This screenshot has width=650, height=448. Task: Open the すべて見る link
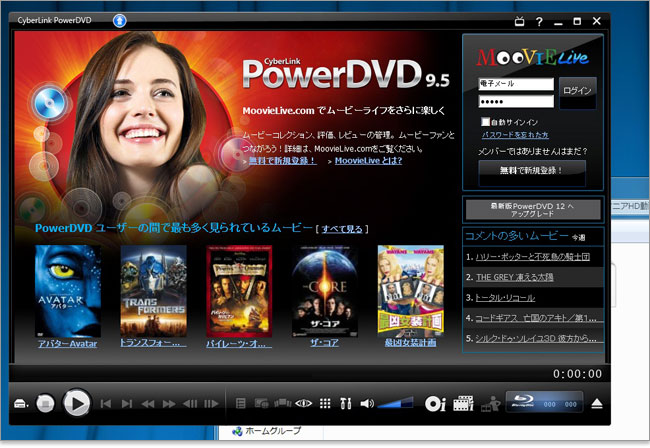(x=342, y=229)
